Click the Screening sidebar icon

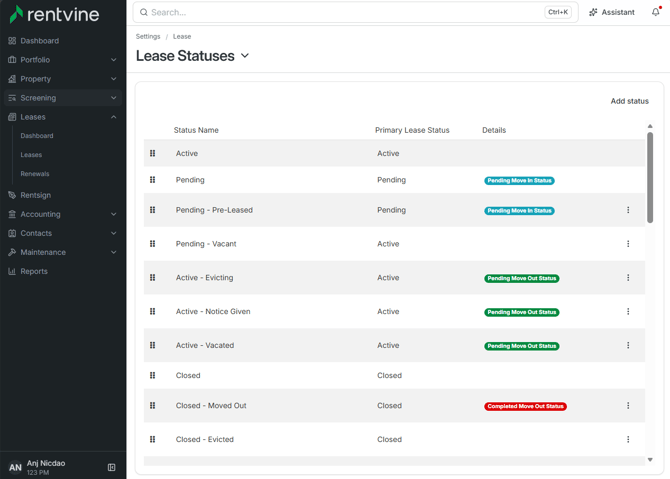pos(12,98)
